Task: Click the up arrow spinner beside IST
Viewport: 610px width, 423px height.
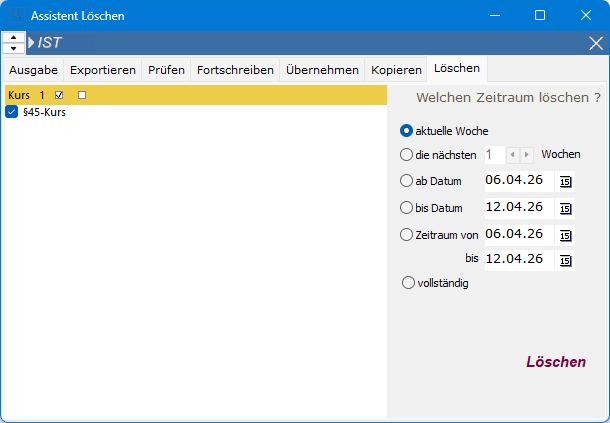Action: click(13, 38)
